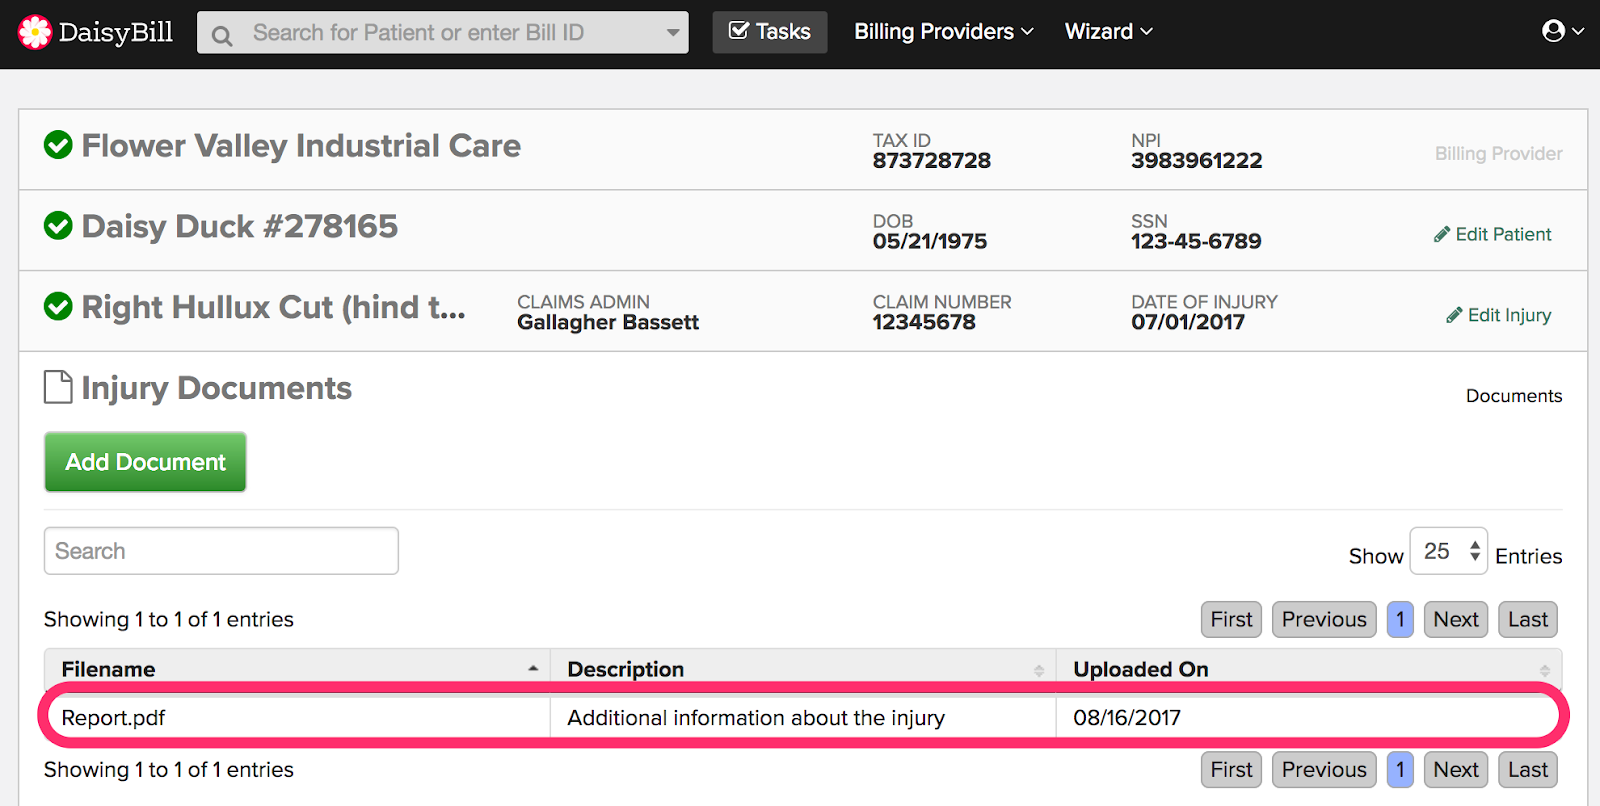Click the top Last pagination button
Screen dimensions: 1600x806
pyautogui.click(x=1528, y=619)
